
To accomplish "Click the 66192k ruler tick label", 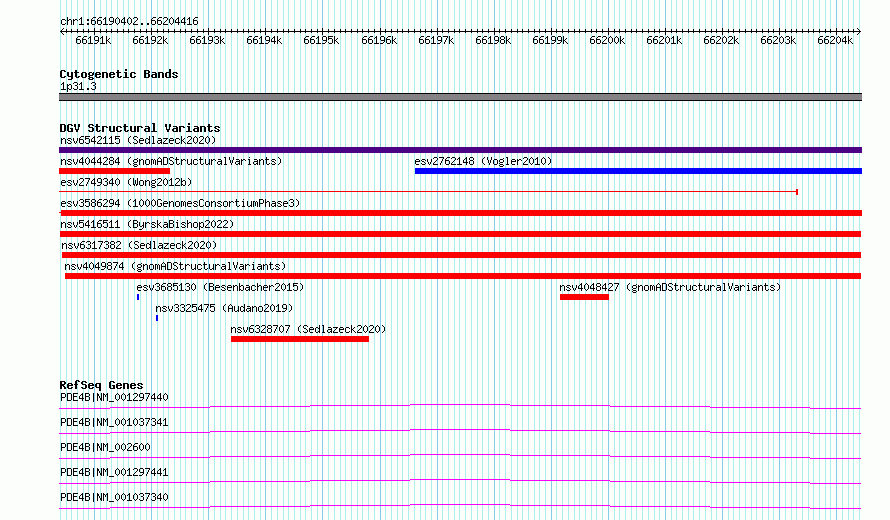I will pos(150,40).
